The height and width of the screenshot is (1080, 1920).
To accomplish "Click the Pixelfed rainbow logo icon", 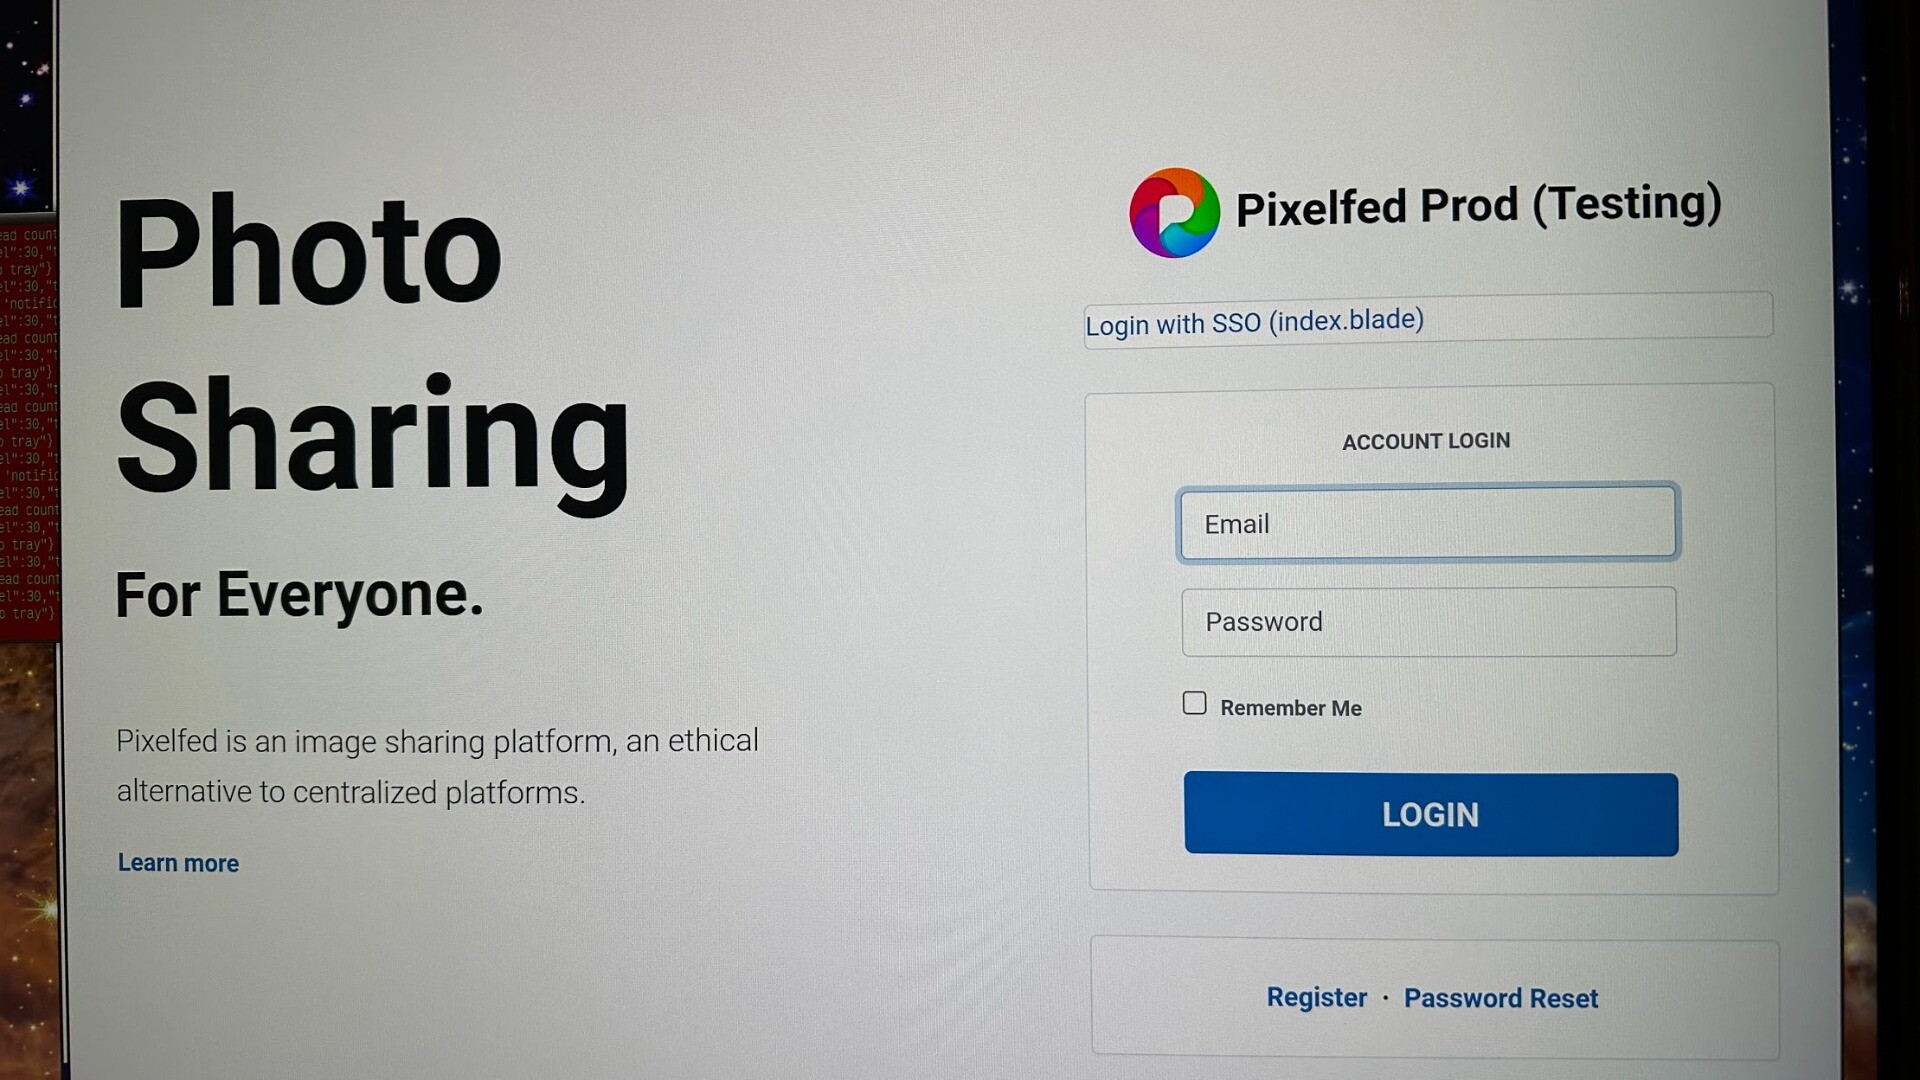I will click(x=1174, y=212).
